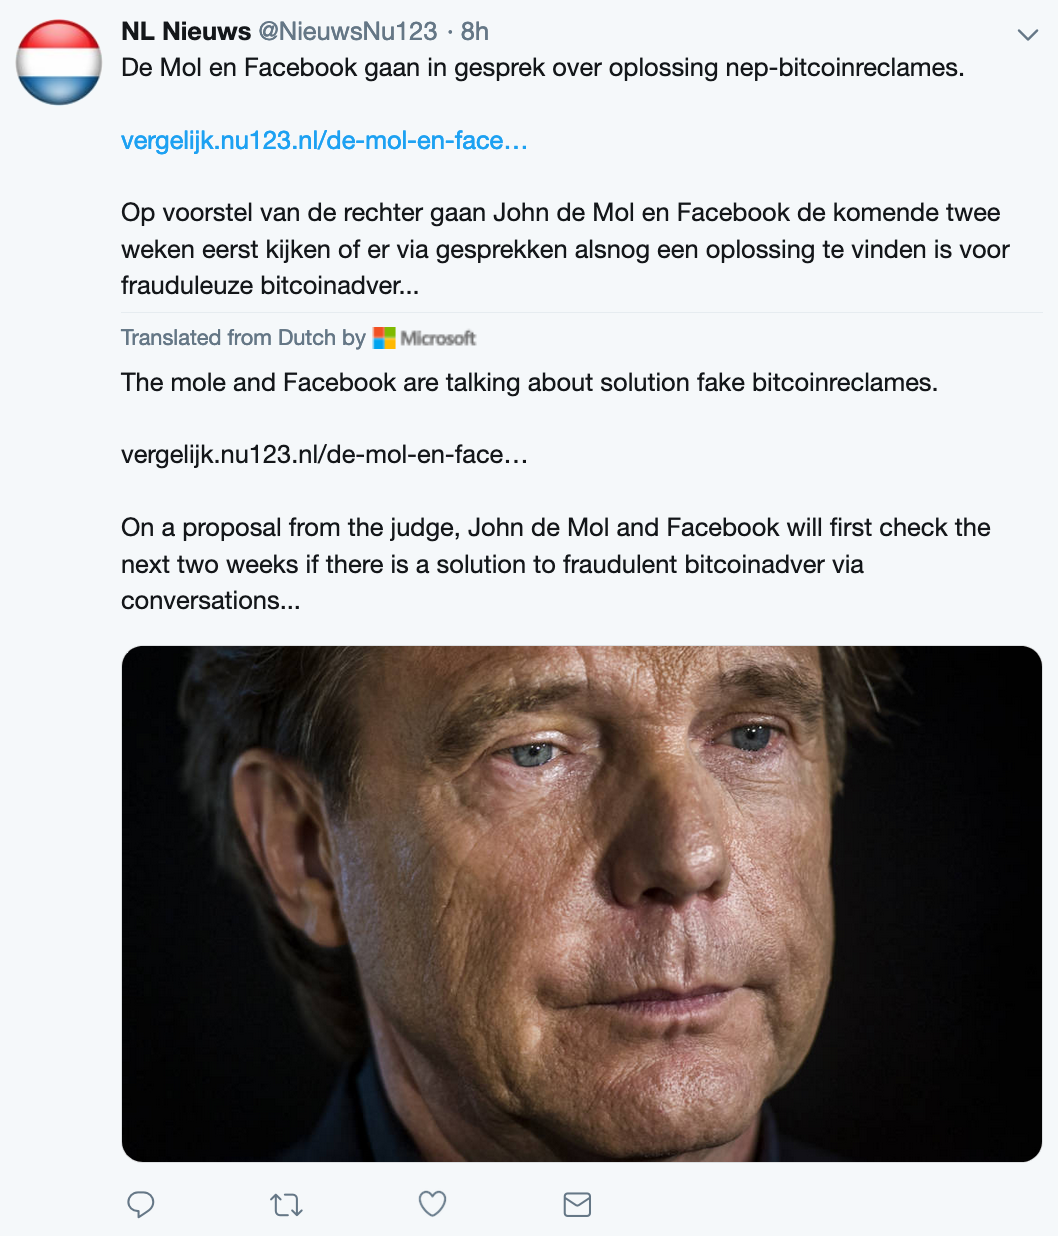Retweet the De Mol Facebook tweet
This screenshot has width=1058, height=1236.
tap(287, 1205)
